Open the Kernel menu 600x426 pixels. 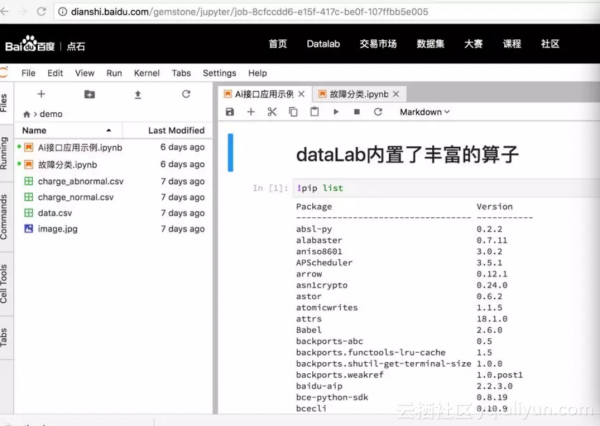[x=147, y=73]
